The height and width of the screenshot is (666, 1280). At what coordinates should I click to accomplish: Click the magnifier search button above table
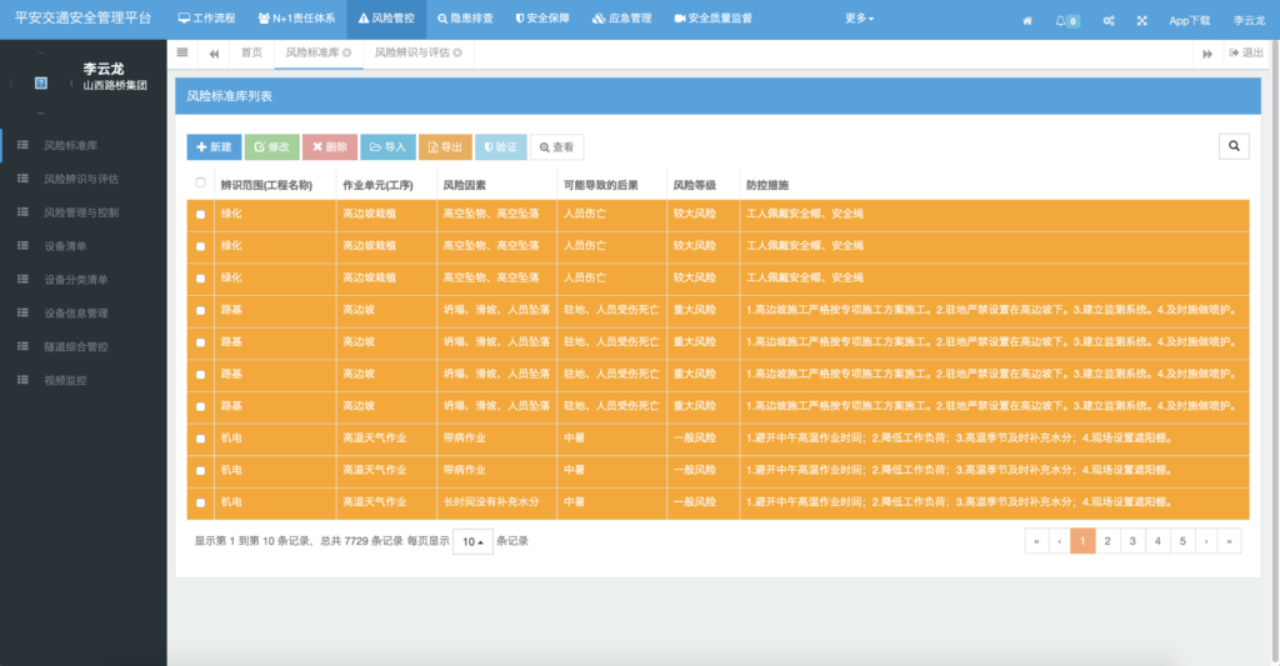click(x=1234, y=146)
